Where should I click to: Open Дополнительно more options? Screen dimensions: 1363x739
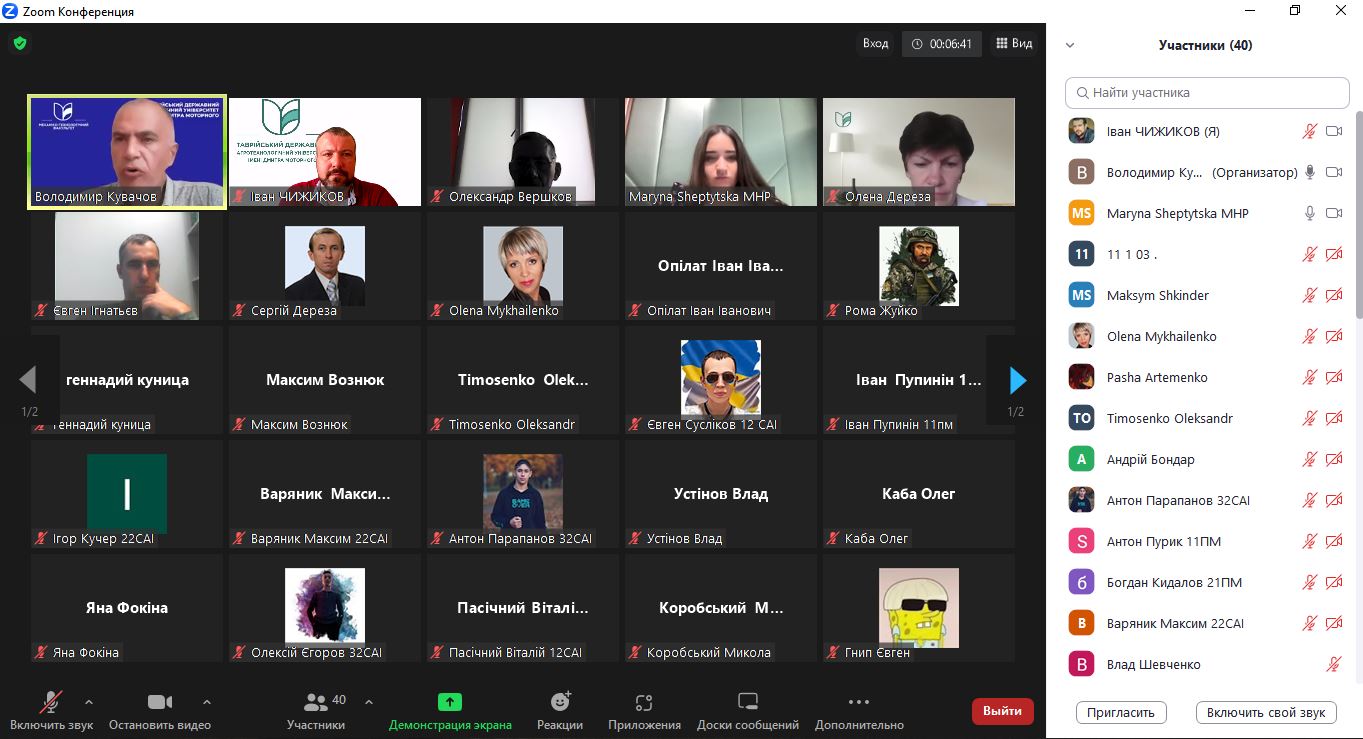pyautogui.click(x=859, y=711)
